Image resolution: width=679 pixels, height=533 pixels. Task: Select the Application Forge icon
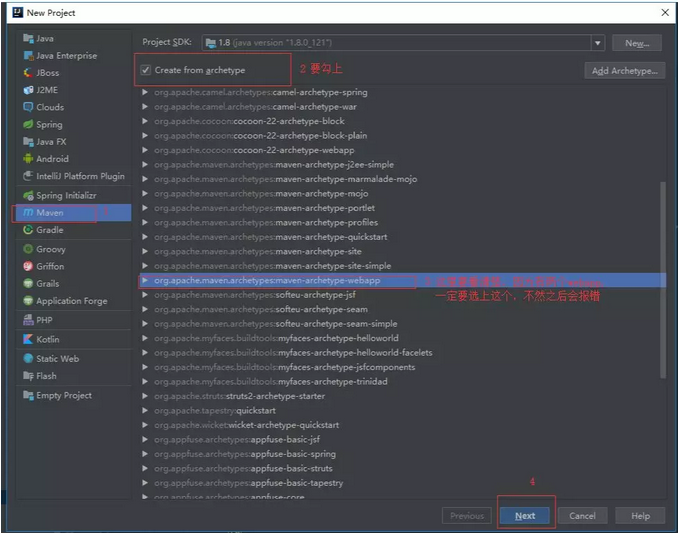(28, 301)
